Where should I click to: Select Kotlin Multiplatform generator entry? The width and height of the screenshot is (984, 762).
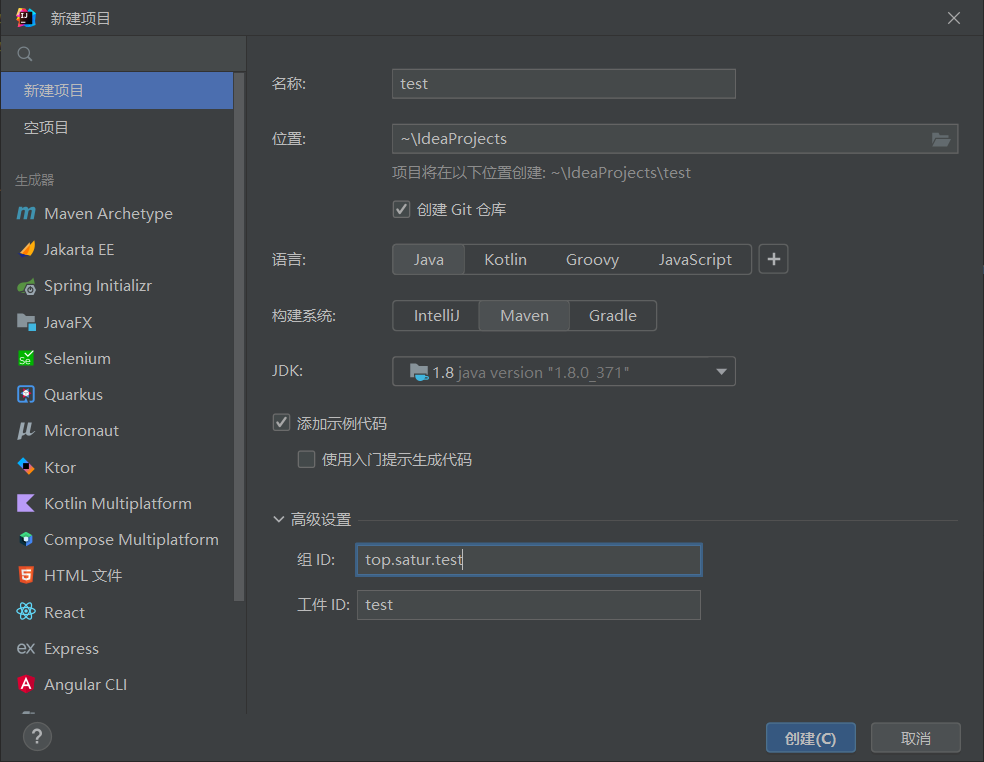pyautogui.click(x=117, y=503)
